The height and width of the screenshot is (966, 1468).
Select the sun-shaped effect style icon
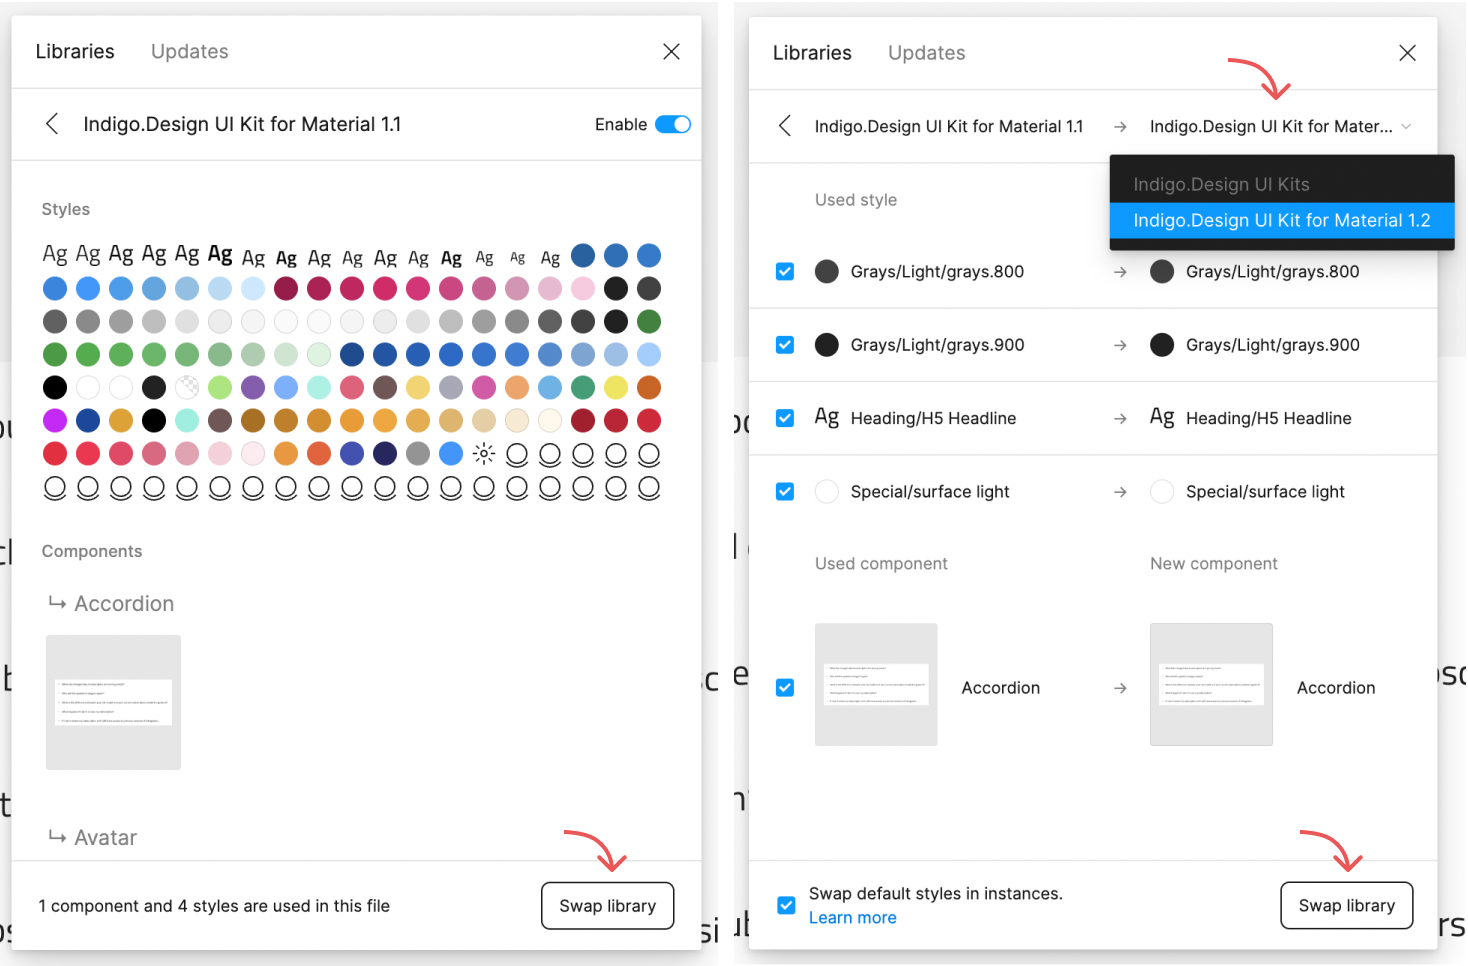[484, 454]
